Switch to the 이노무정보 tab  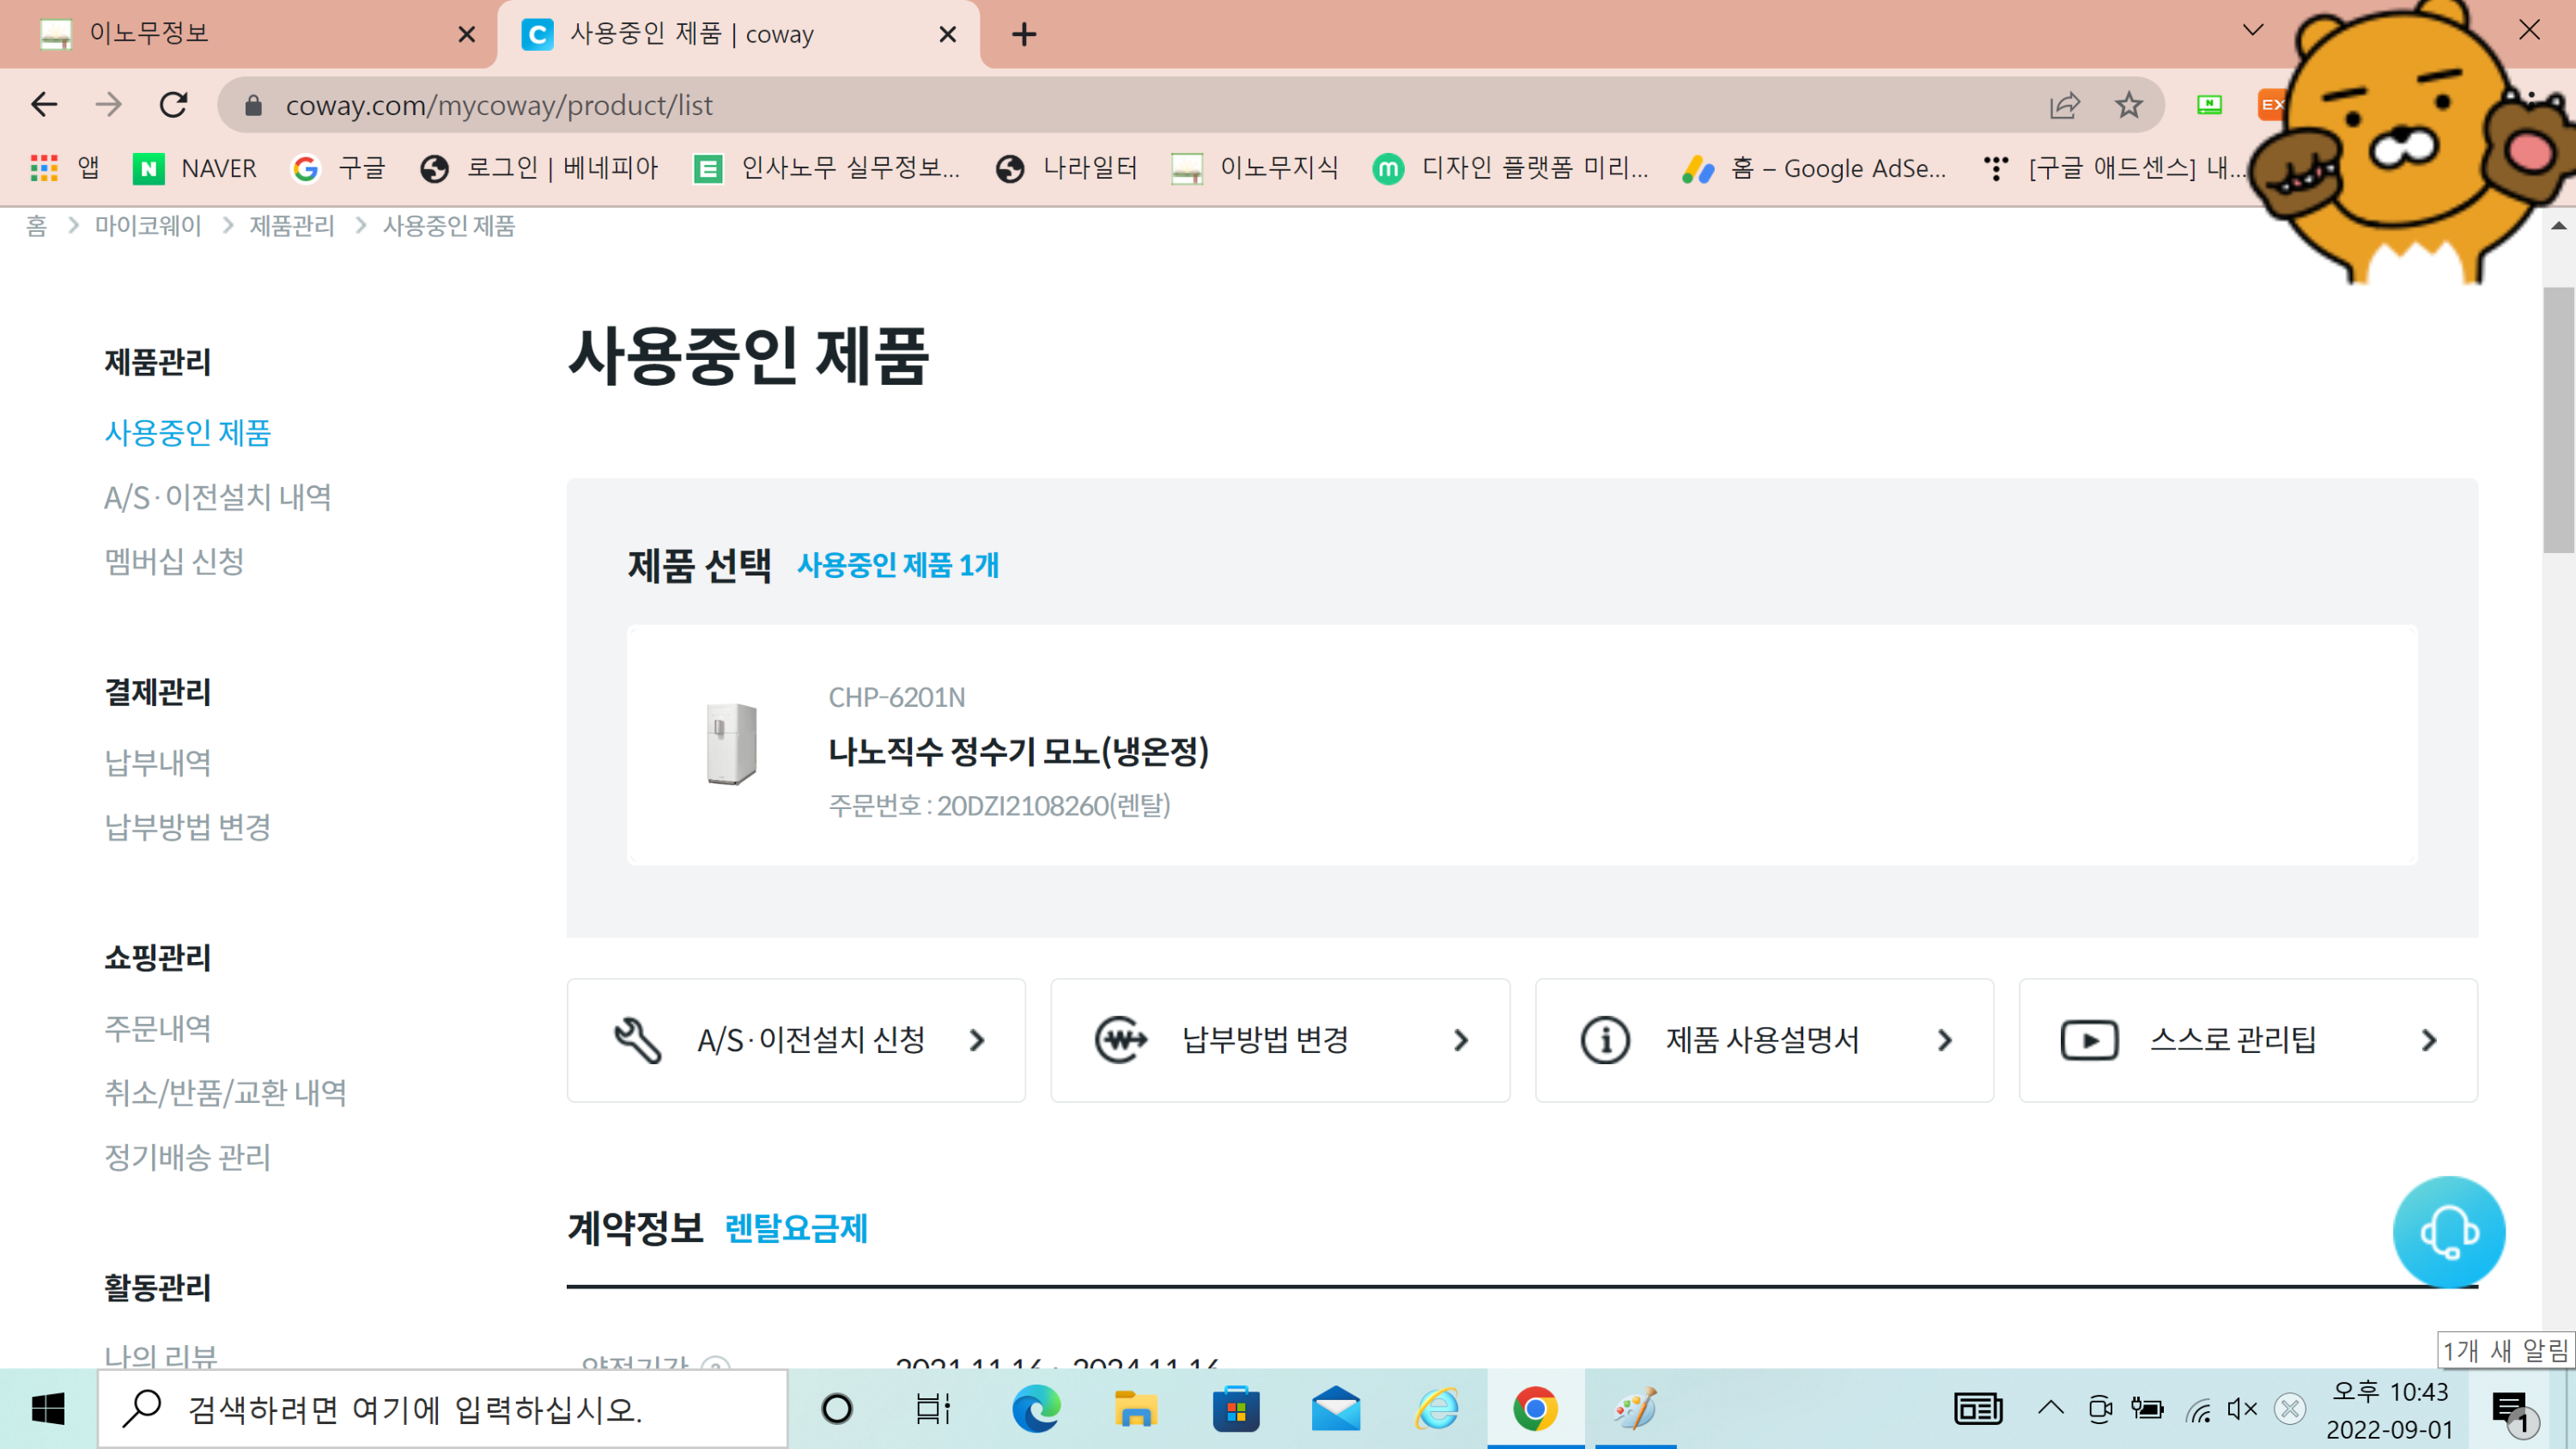(x=248, y=34)
